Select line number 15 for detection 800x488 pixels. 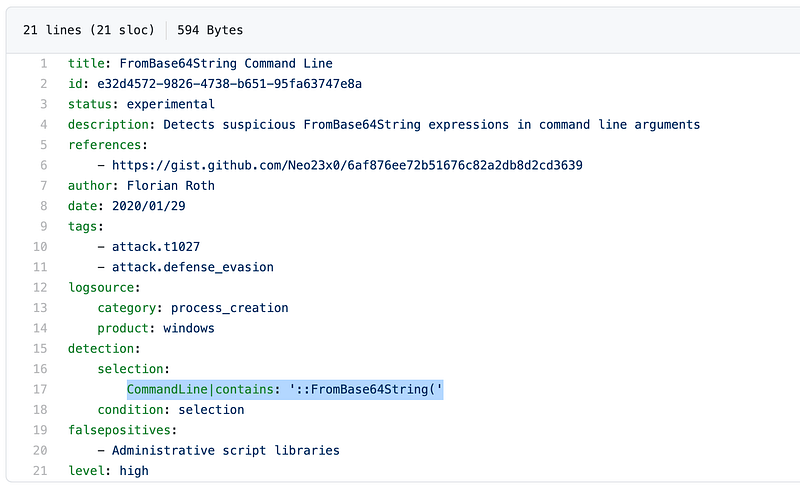(40, 348)
